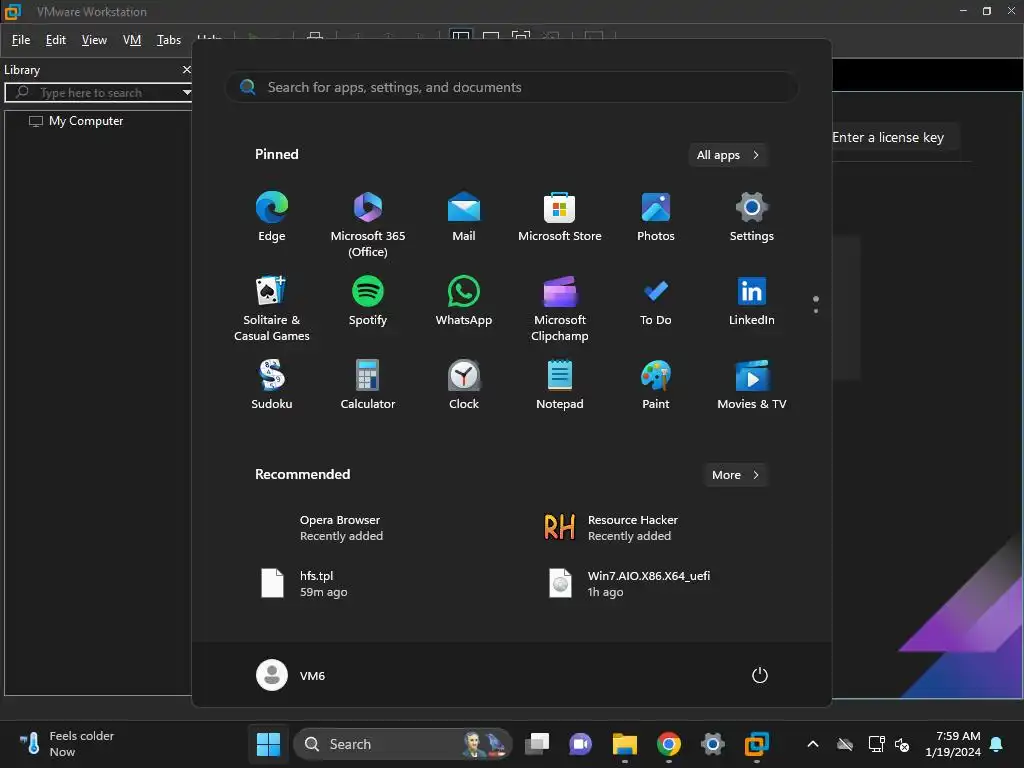Open the 7:59 AM clock and date
The image size is (1024, 768).
click(953, 744)
